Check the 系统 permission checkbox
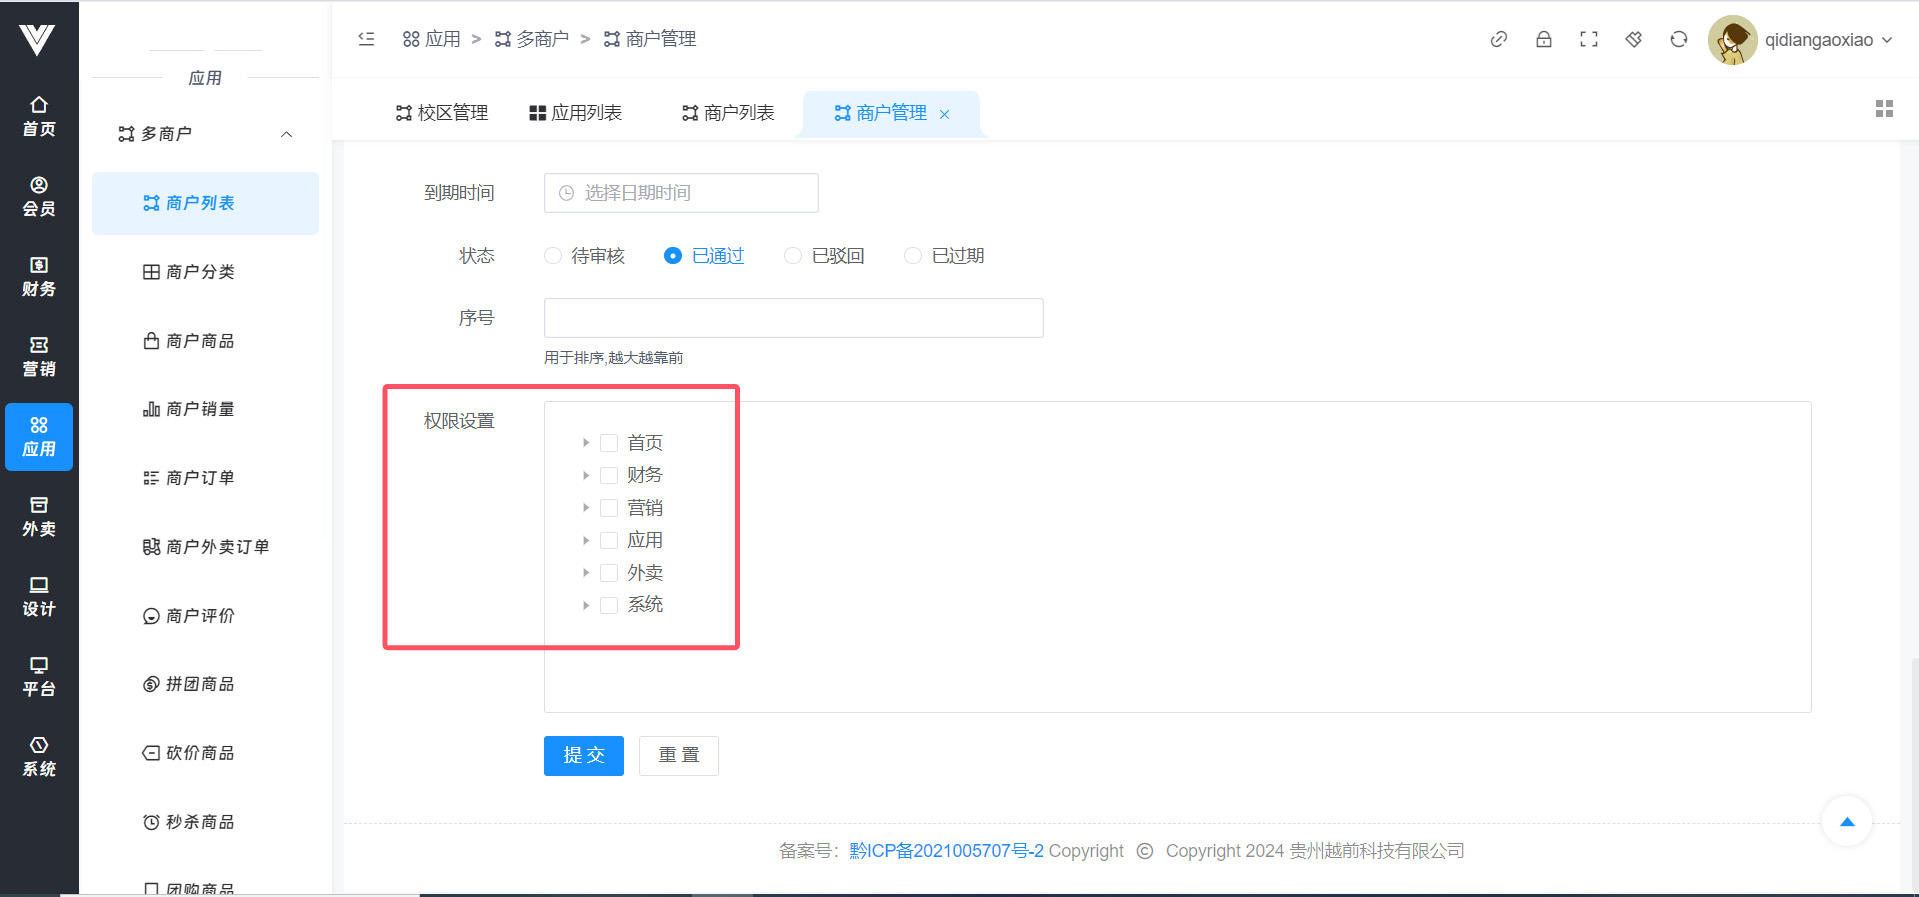Viewport: 1919px width, 897px height. [609, 605]
